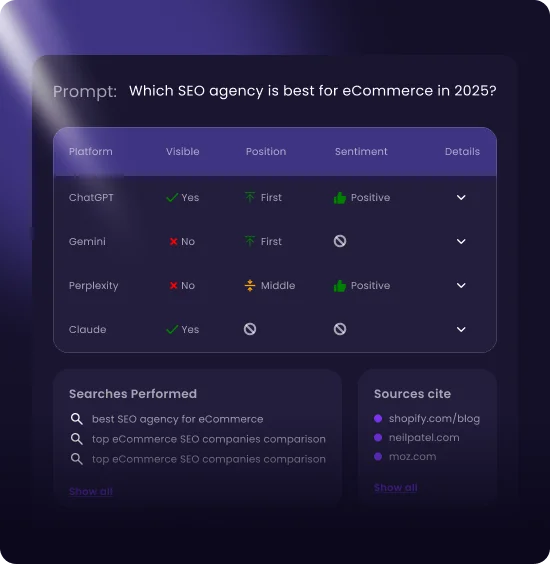The image size is (550, 564).
Task: Click the 'Searches Performed' heading
Action: coord(133,394)
